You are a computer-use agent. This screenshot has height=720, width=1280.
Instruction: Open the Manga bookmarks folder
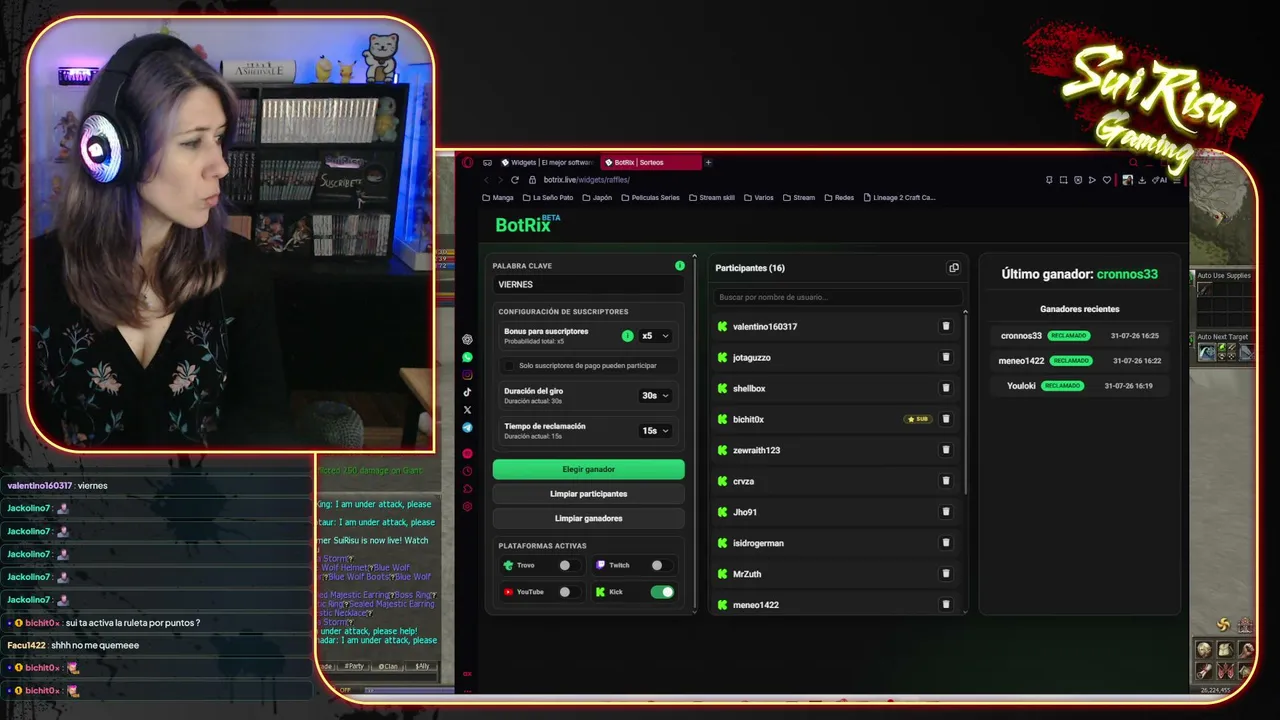[498, 198]
